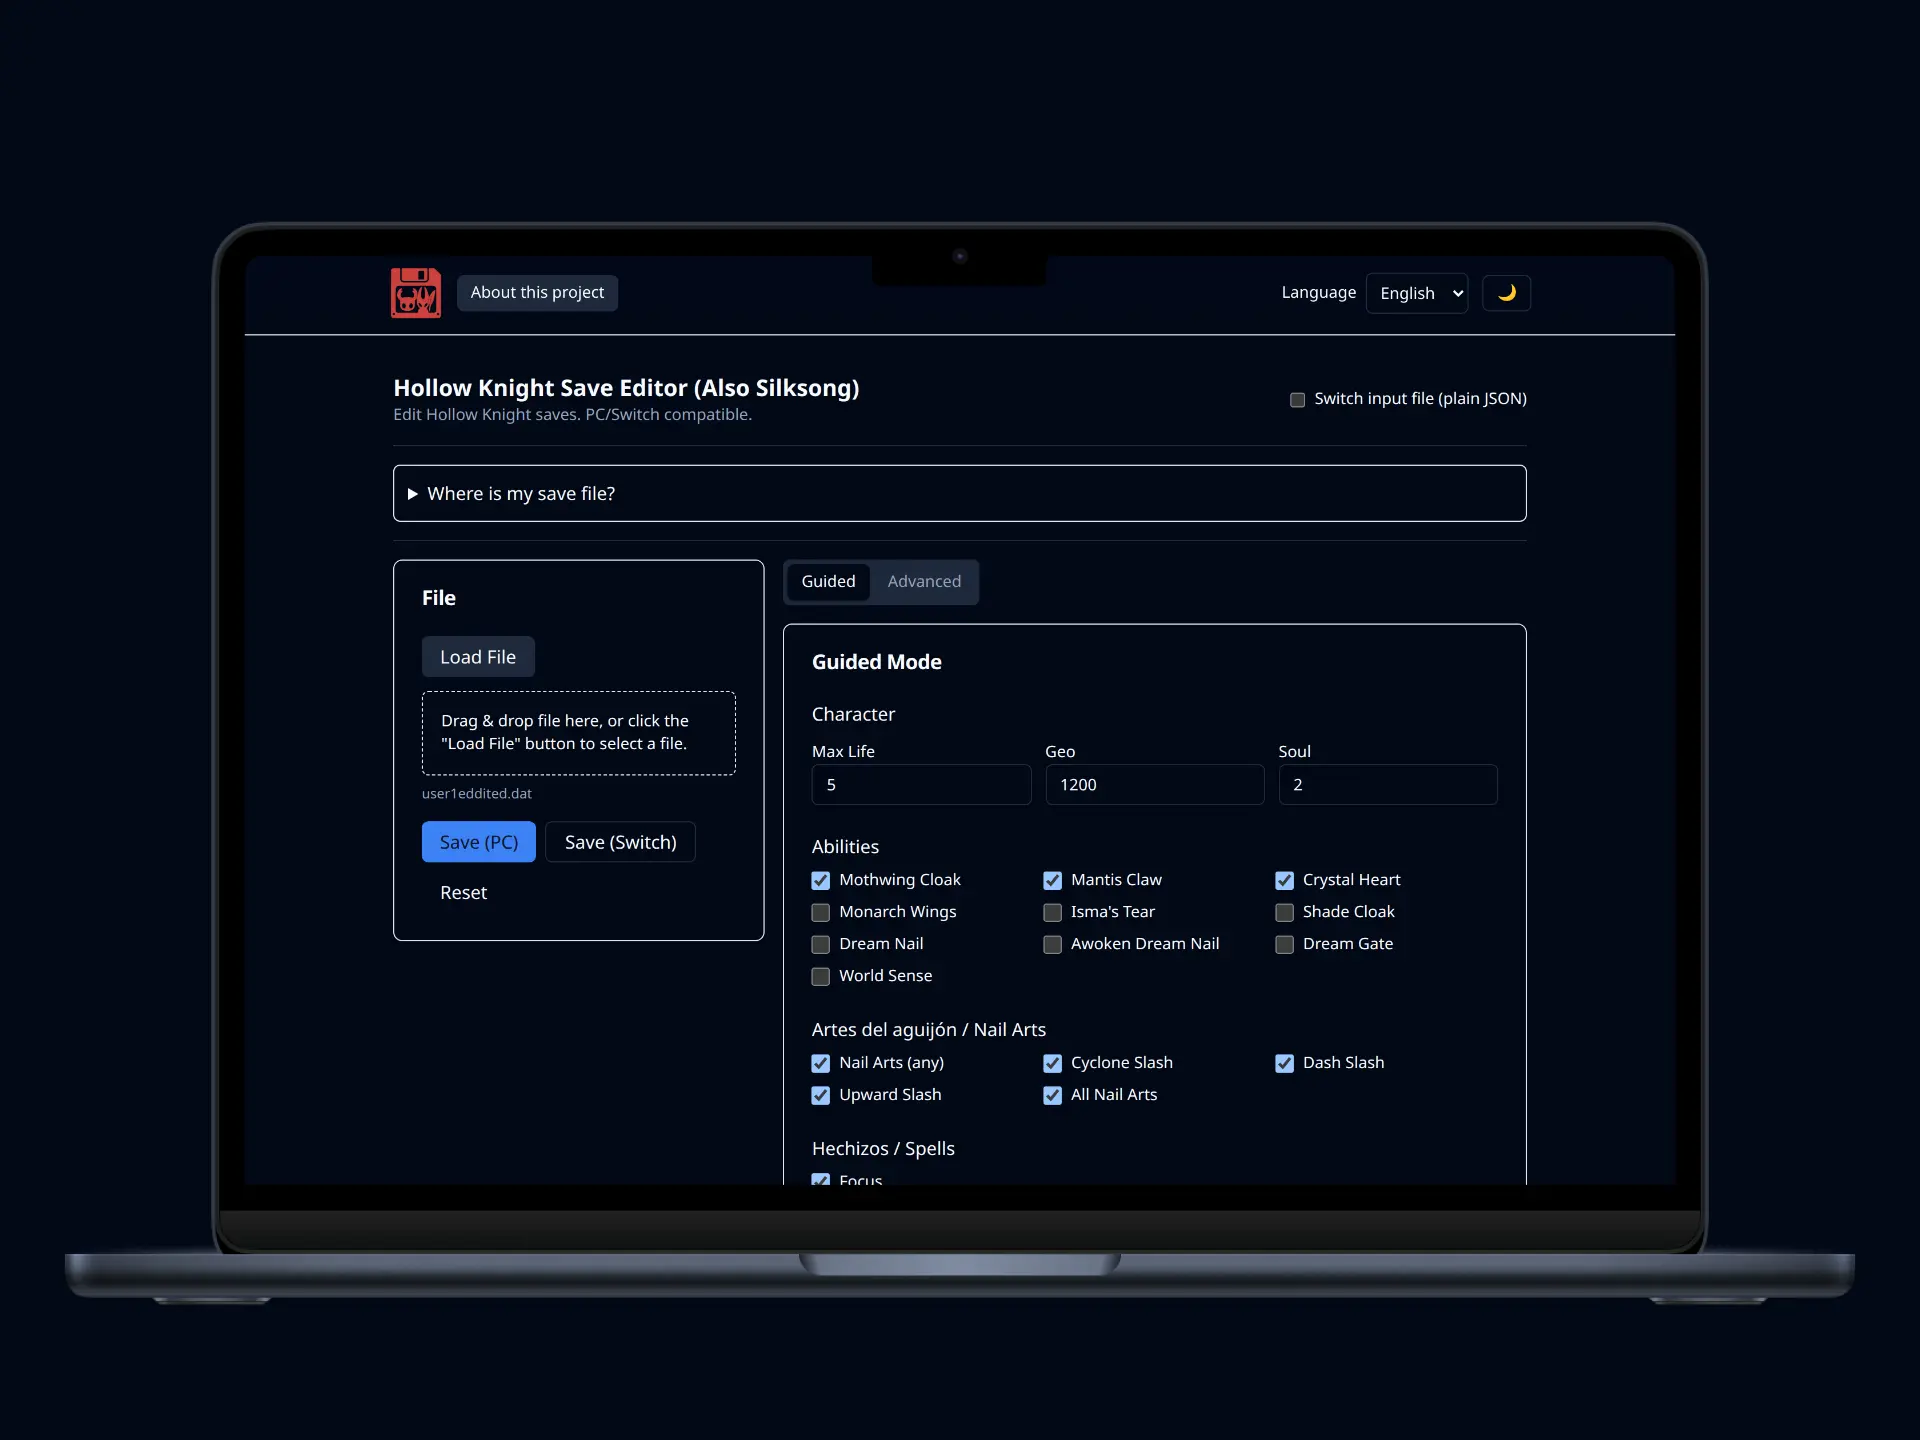This screenshot has width=1920, height=1440.
Task: Enable Switch input file (plain JSON) checkbox
Action: tap(1297, 400)
